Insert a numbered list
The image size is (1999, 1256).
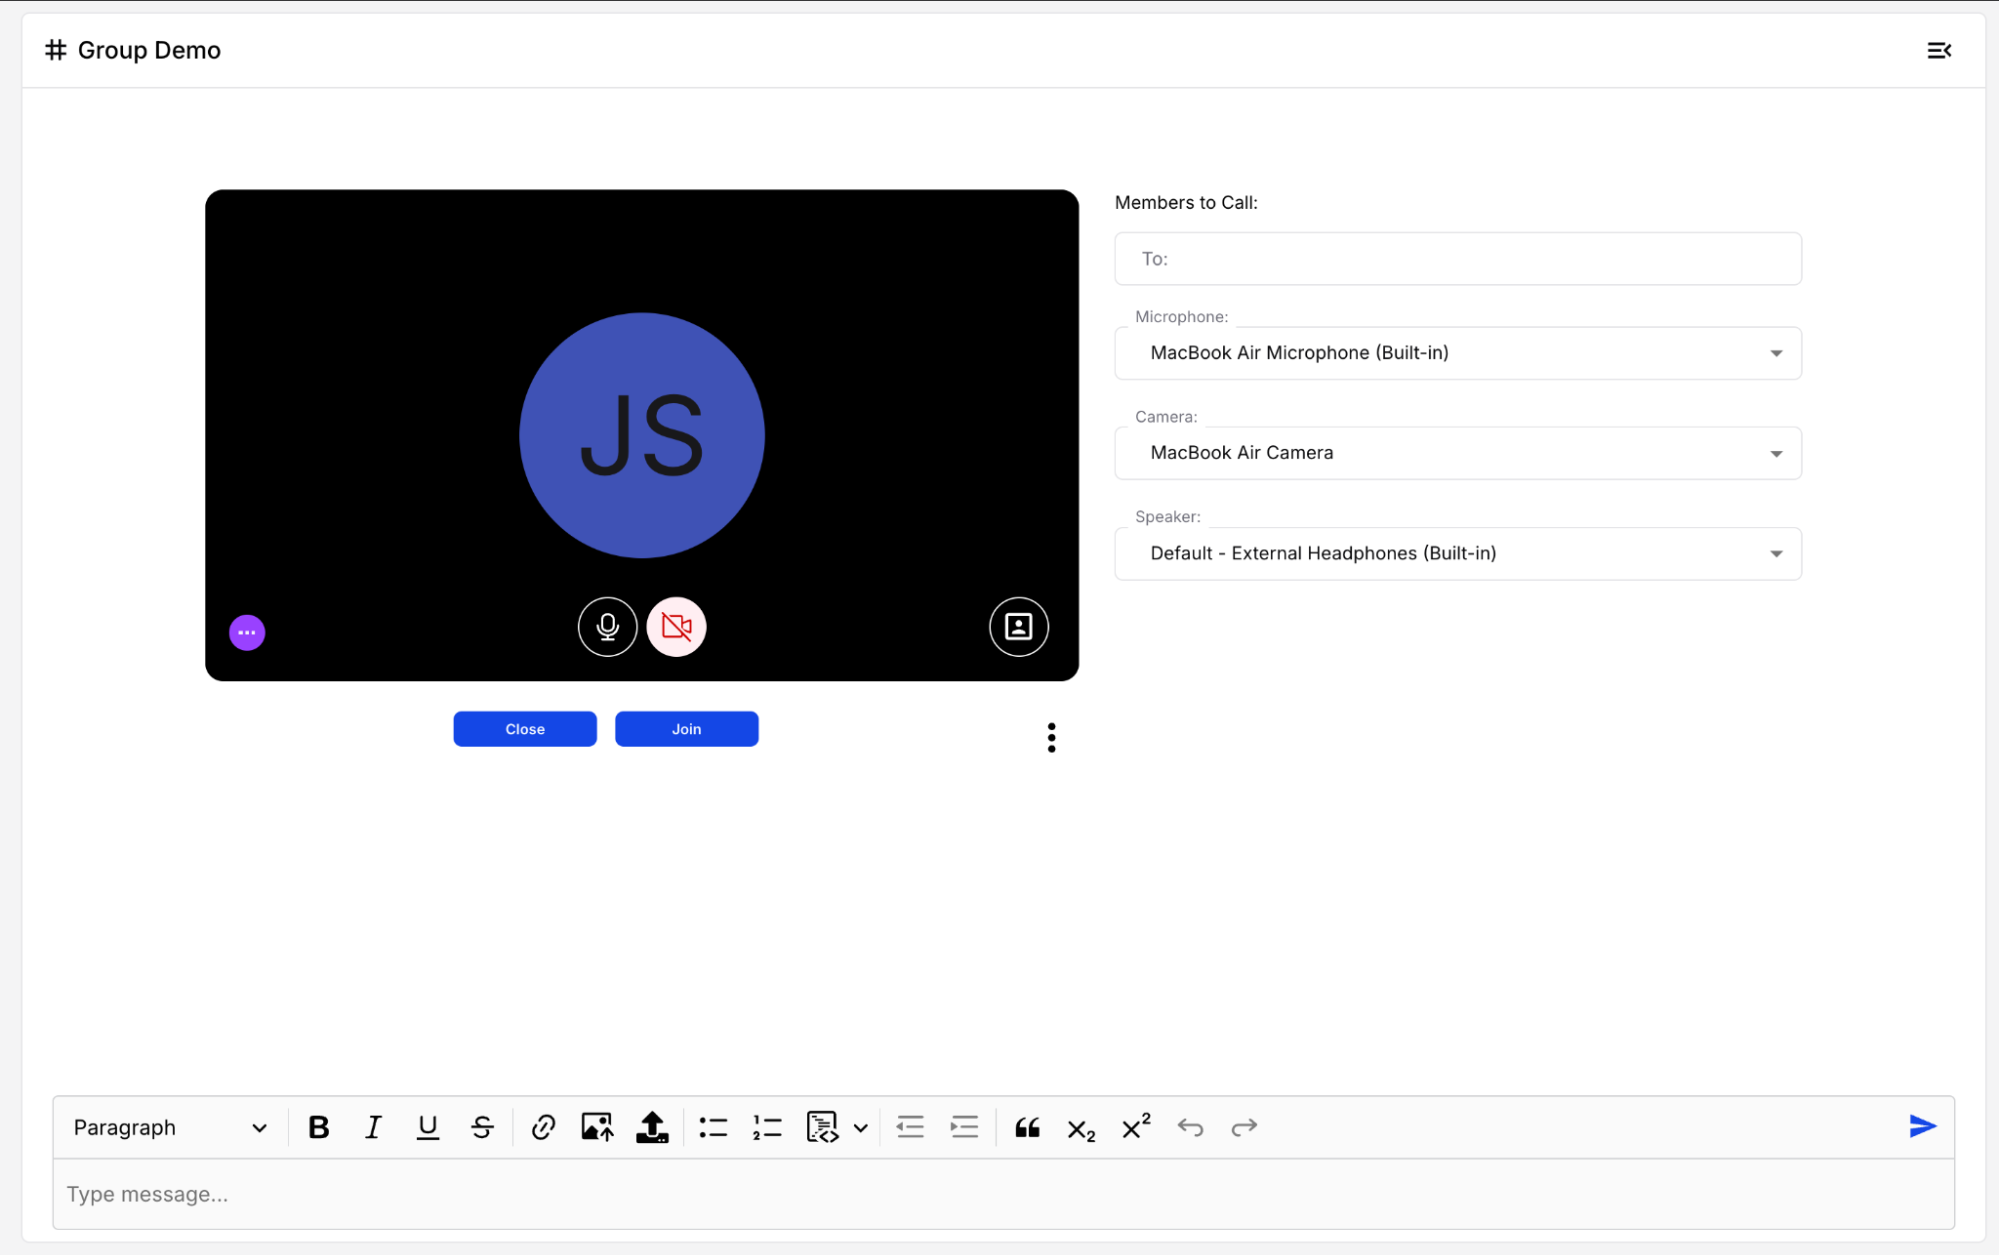[x=767, y=1128]
